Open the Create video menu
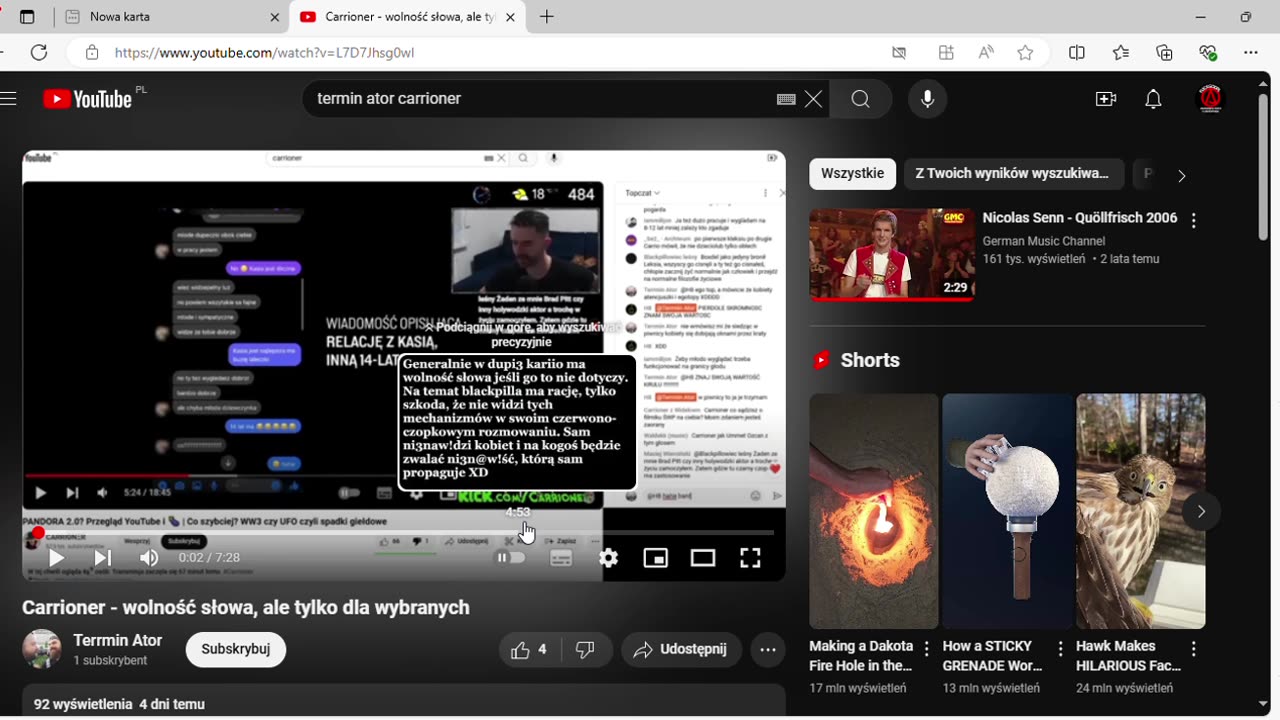 point(1106,99)
